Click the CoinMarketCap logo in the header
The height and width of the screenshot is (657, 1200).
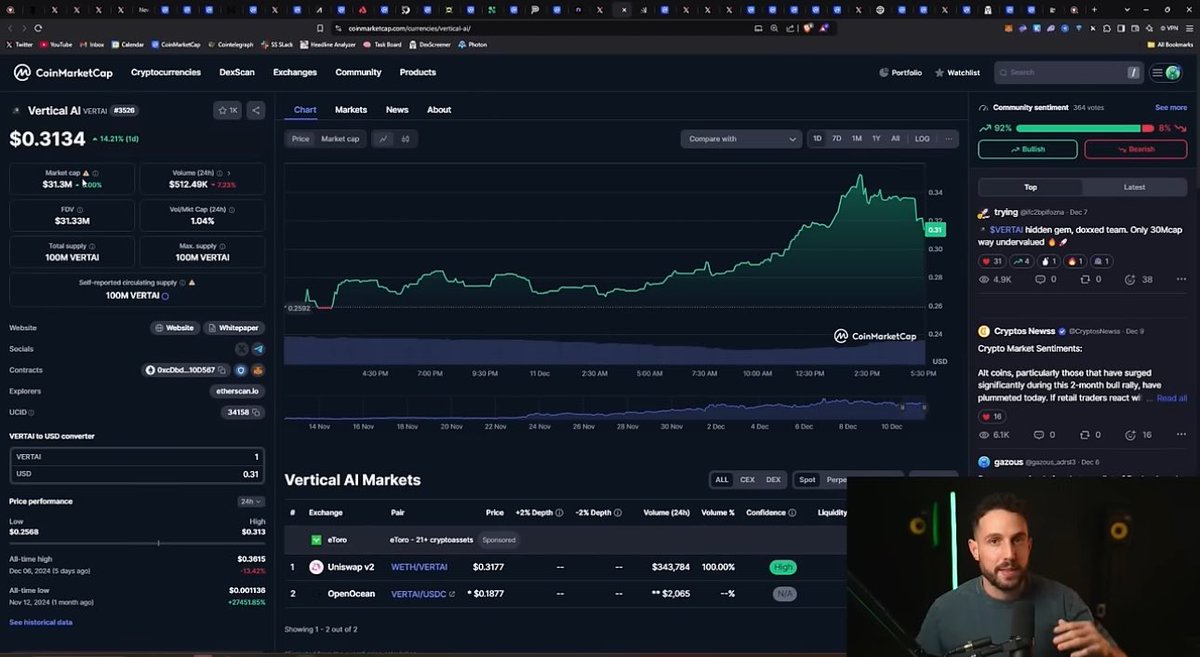(63, 72)
